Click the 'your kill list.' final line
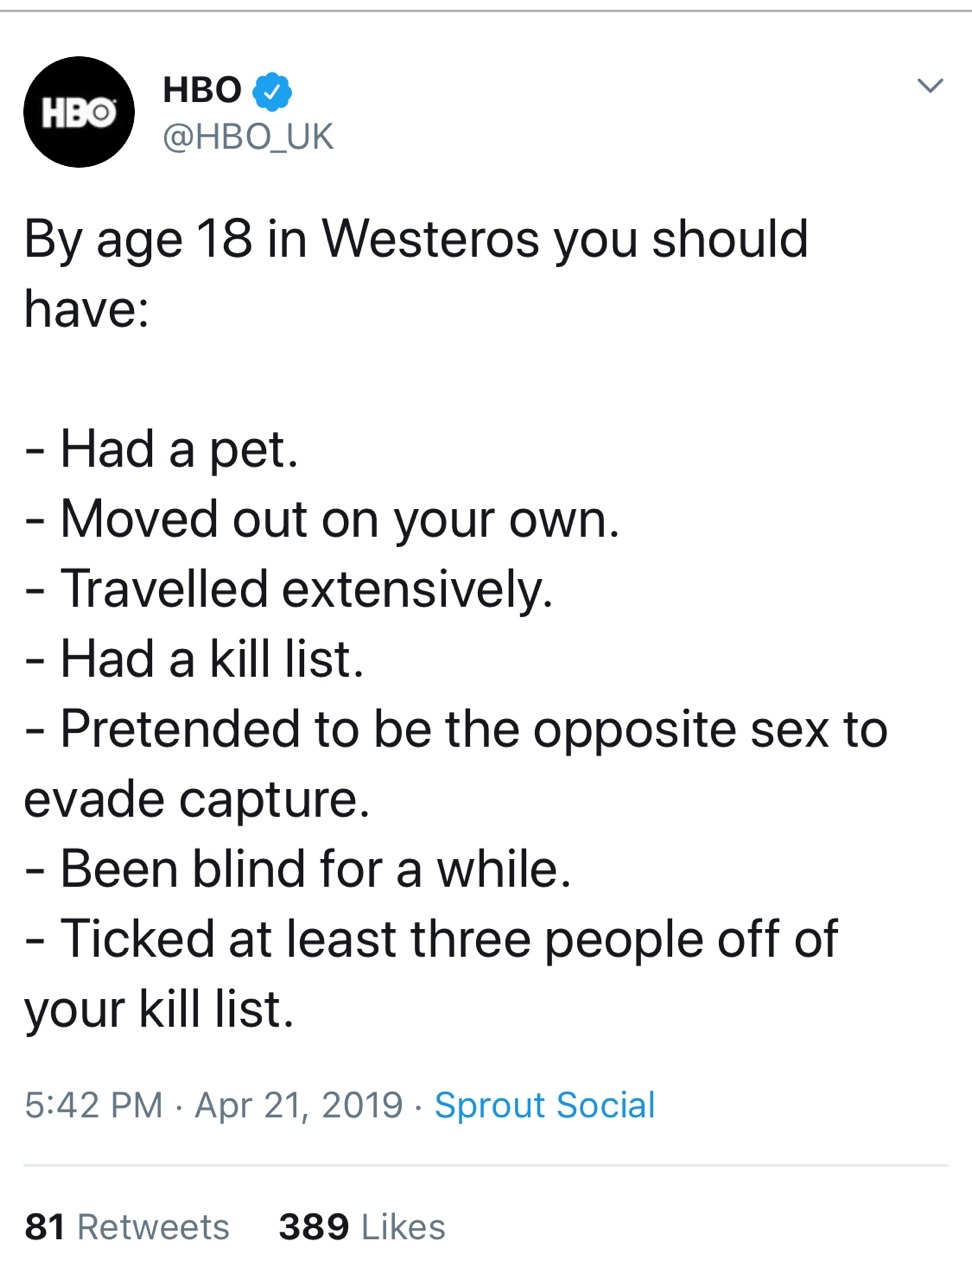The width and height of the screenshot is (972, 1280). click(159, 1010)
